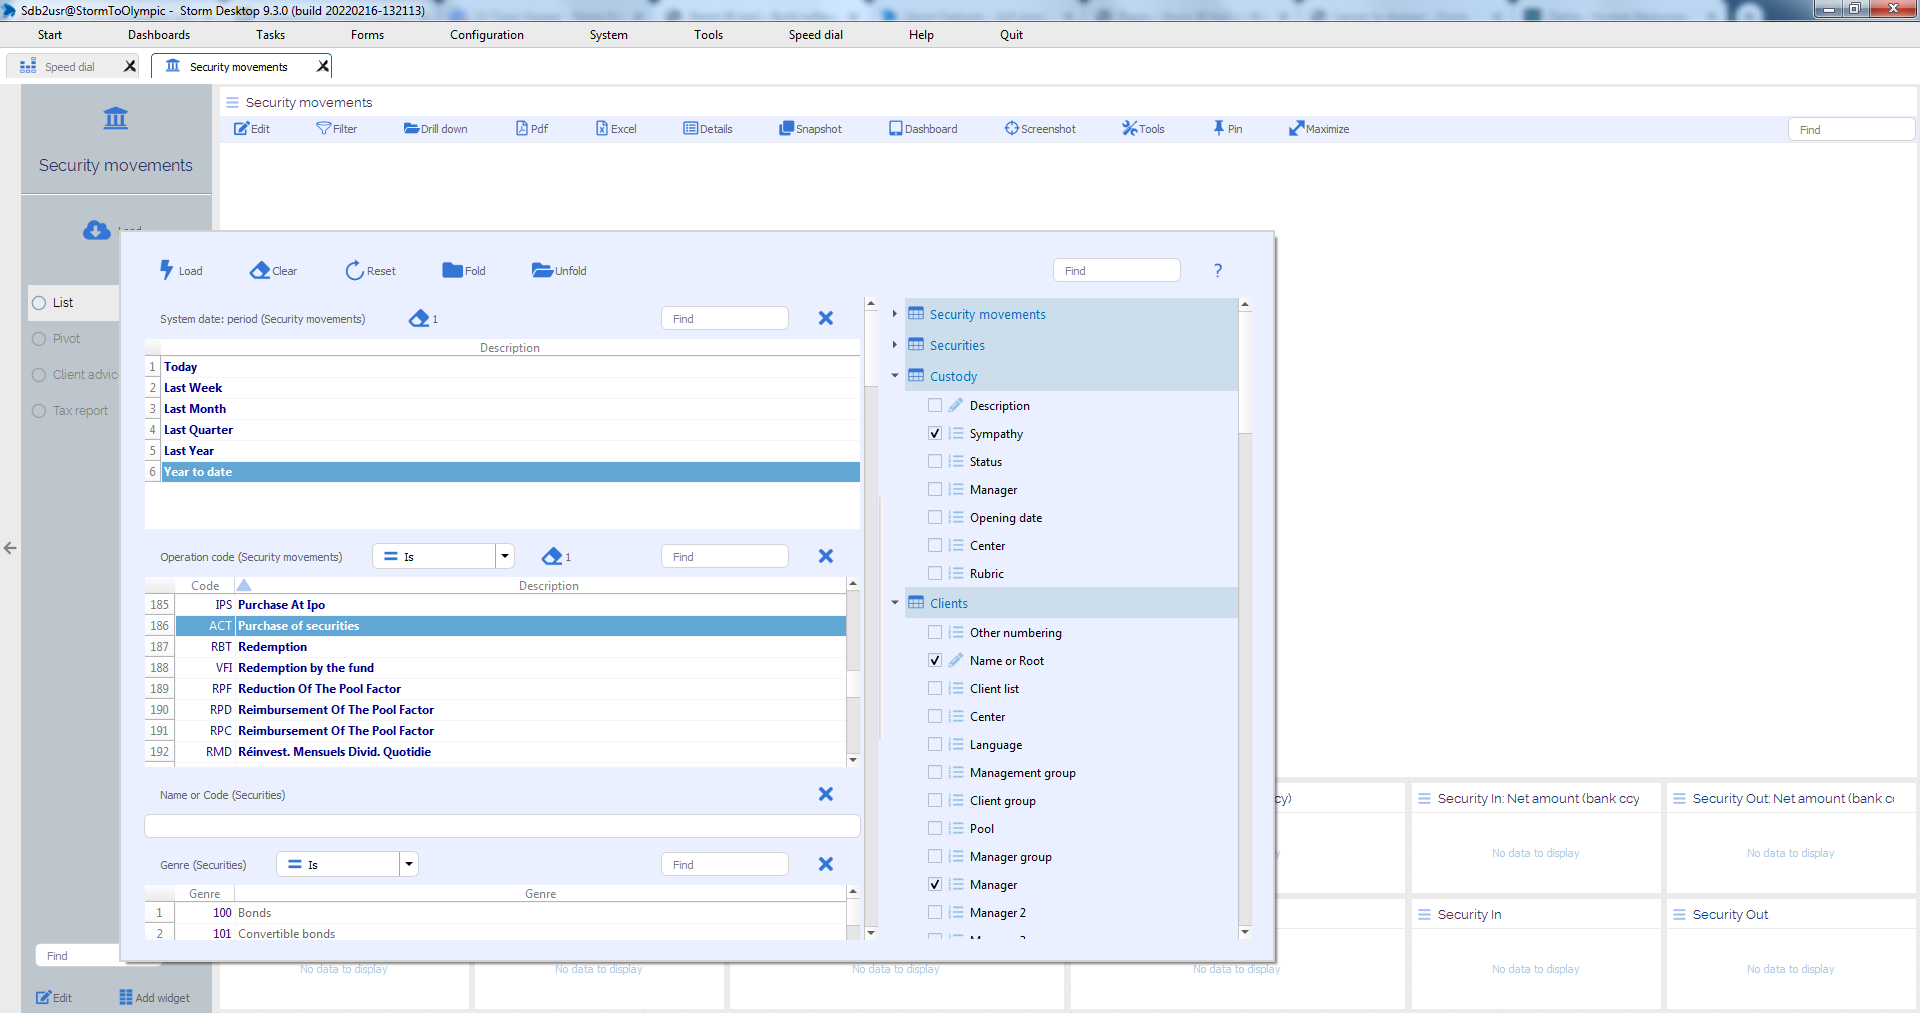The width and height of the screenshot is (1920, 1016).
Task: Open the Configuration menu
Action: (487, 35)
